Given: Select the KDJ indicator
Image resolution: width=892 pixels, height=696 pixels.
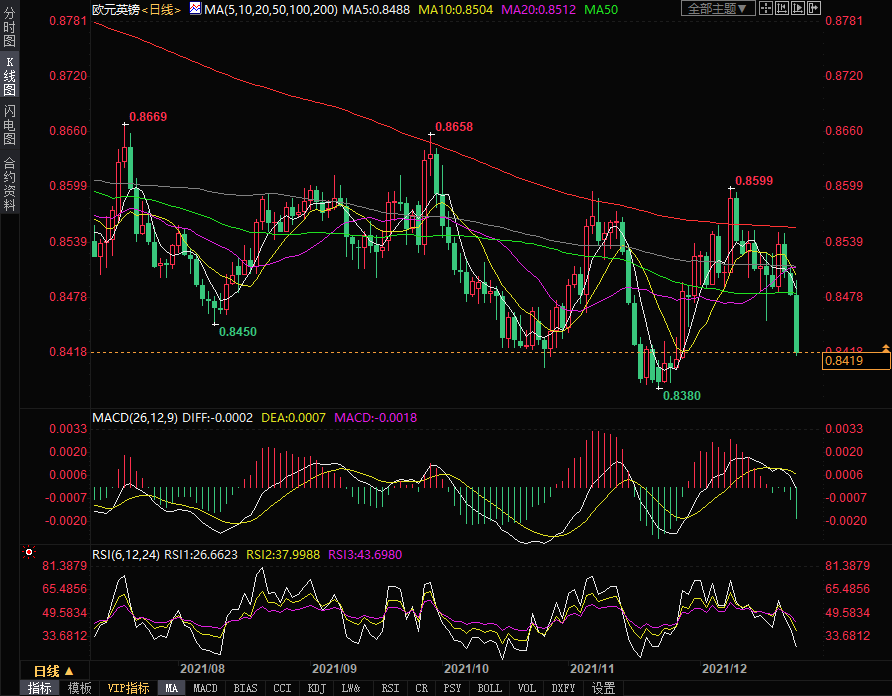Looking at the screenshot, I should pos(316,688).
